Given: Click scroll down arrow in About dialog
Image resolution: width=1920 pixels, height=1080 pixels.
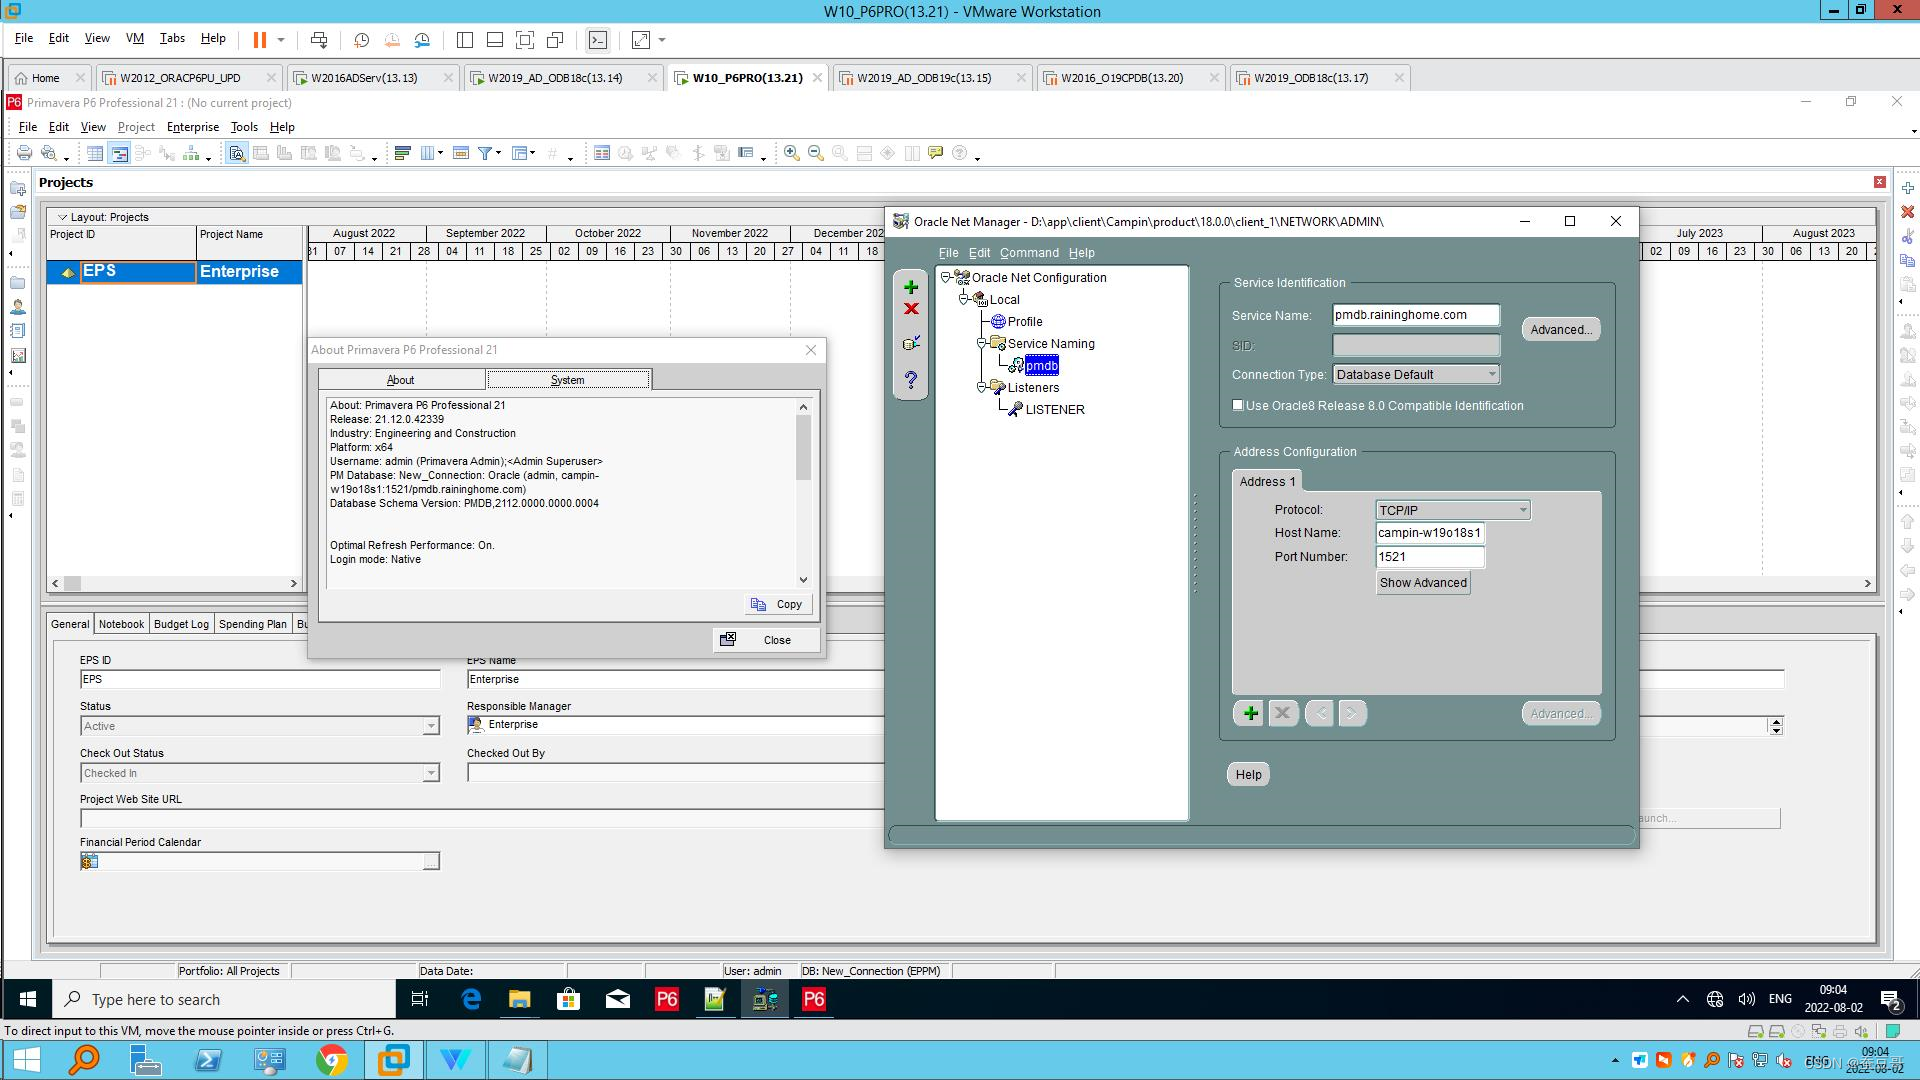Looking at the screenshot, I should click(803, 580).
